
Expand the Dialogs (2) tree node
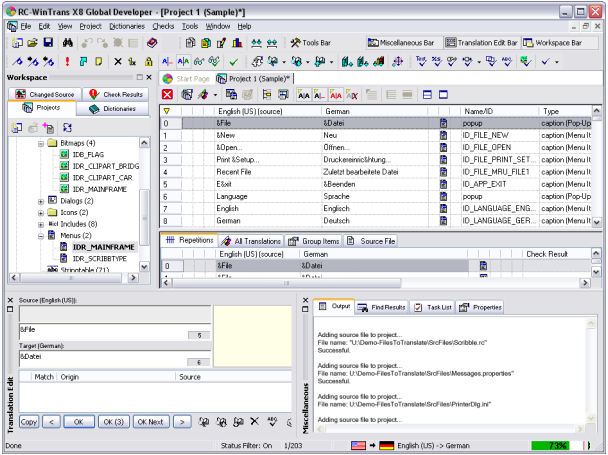(41, 201)
